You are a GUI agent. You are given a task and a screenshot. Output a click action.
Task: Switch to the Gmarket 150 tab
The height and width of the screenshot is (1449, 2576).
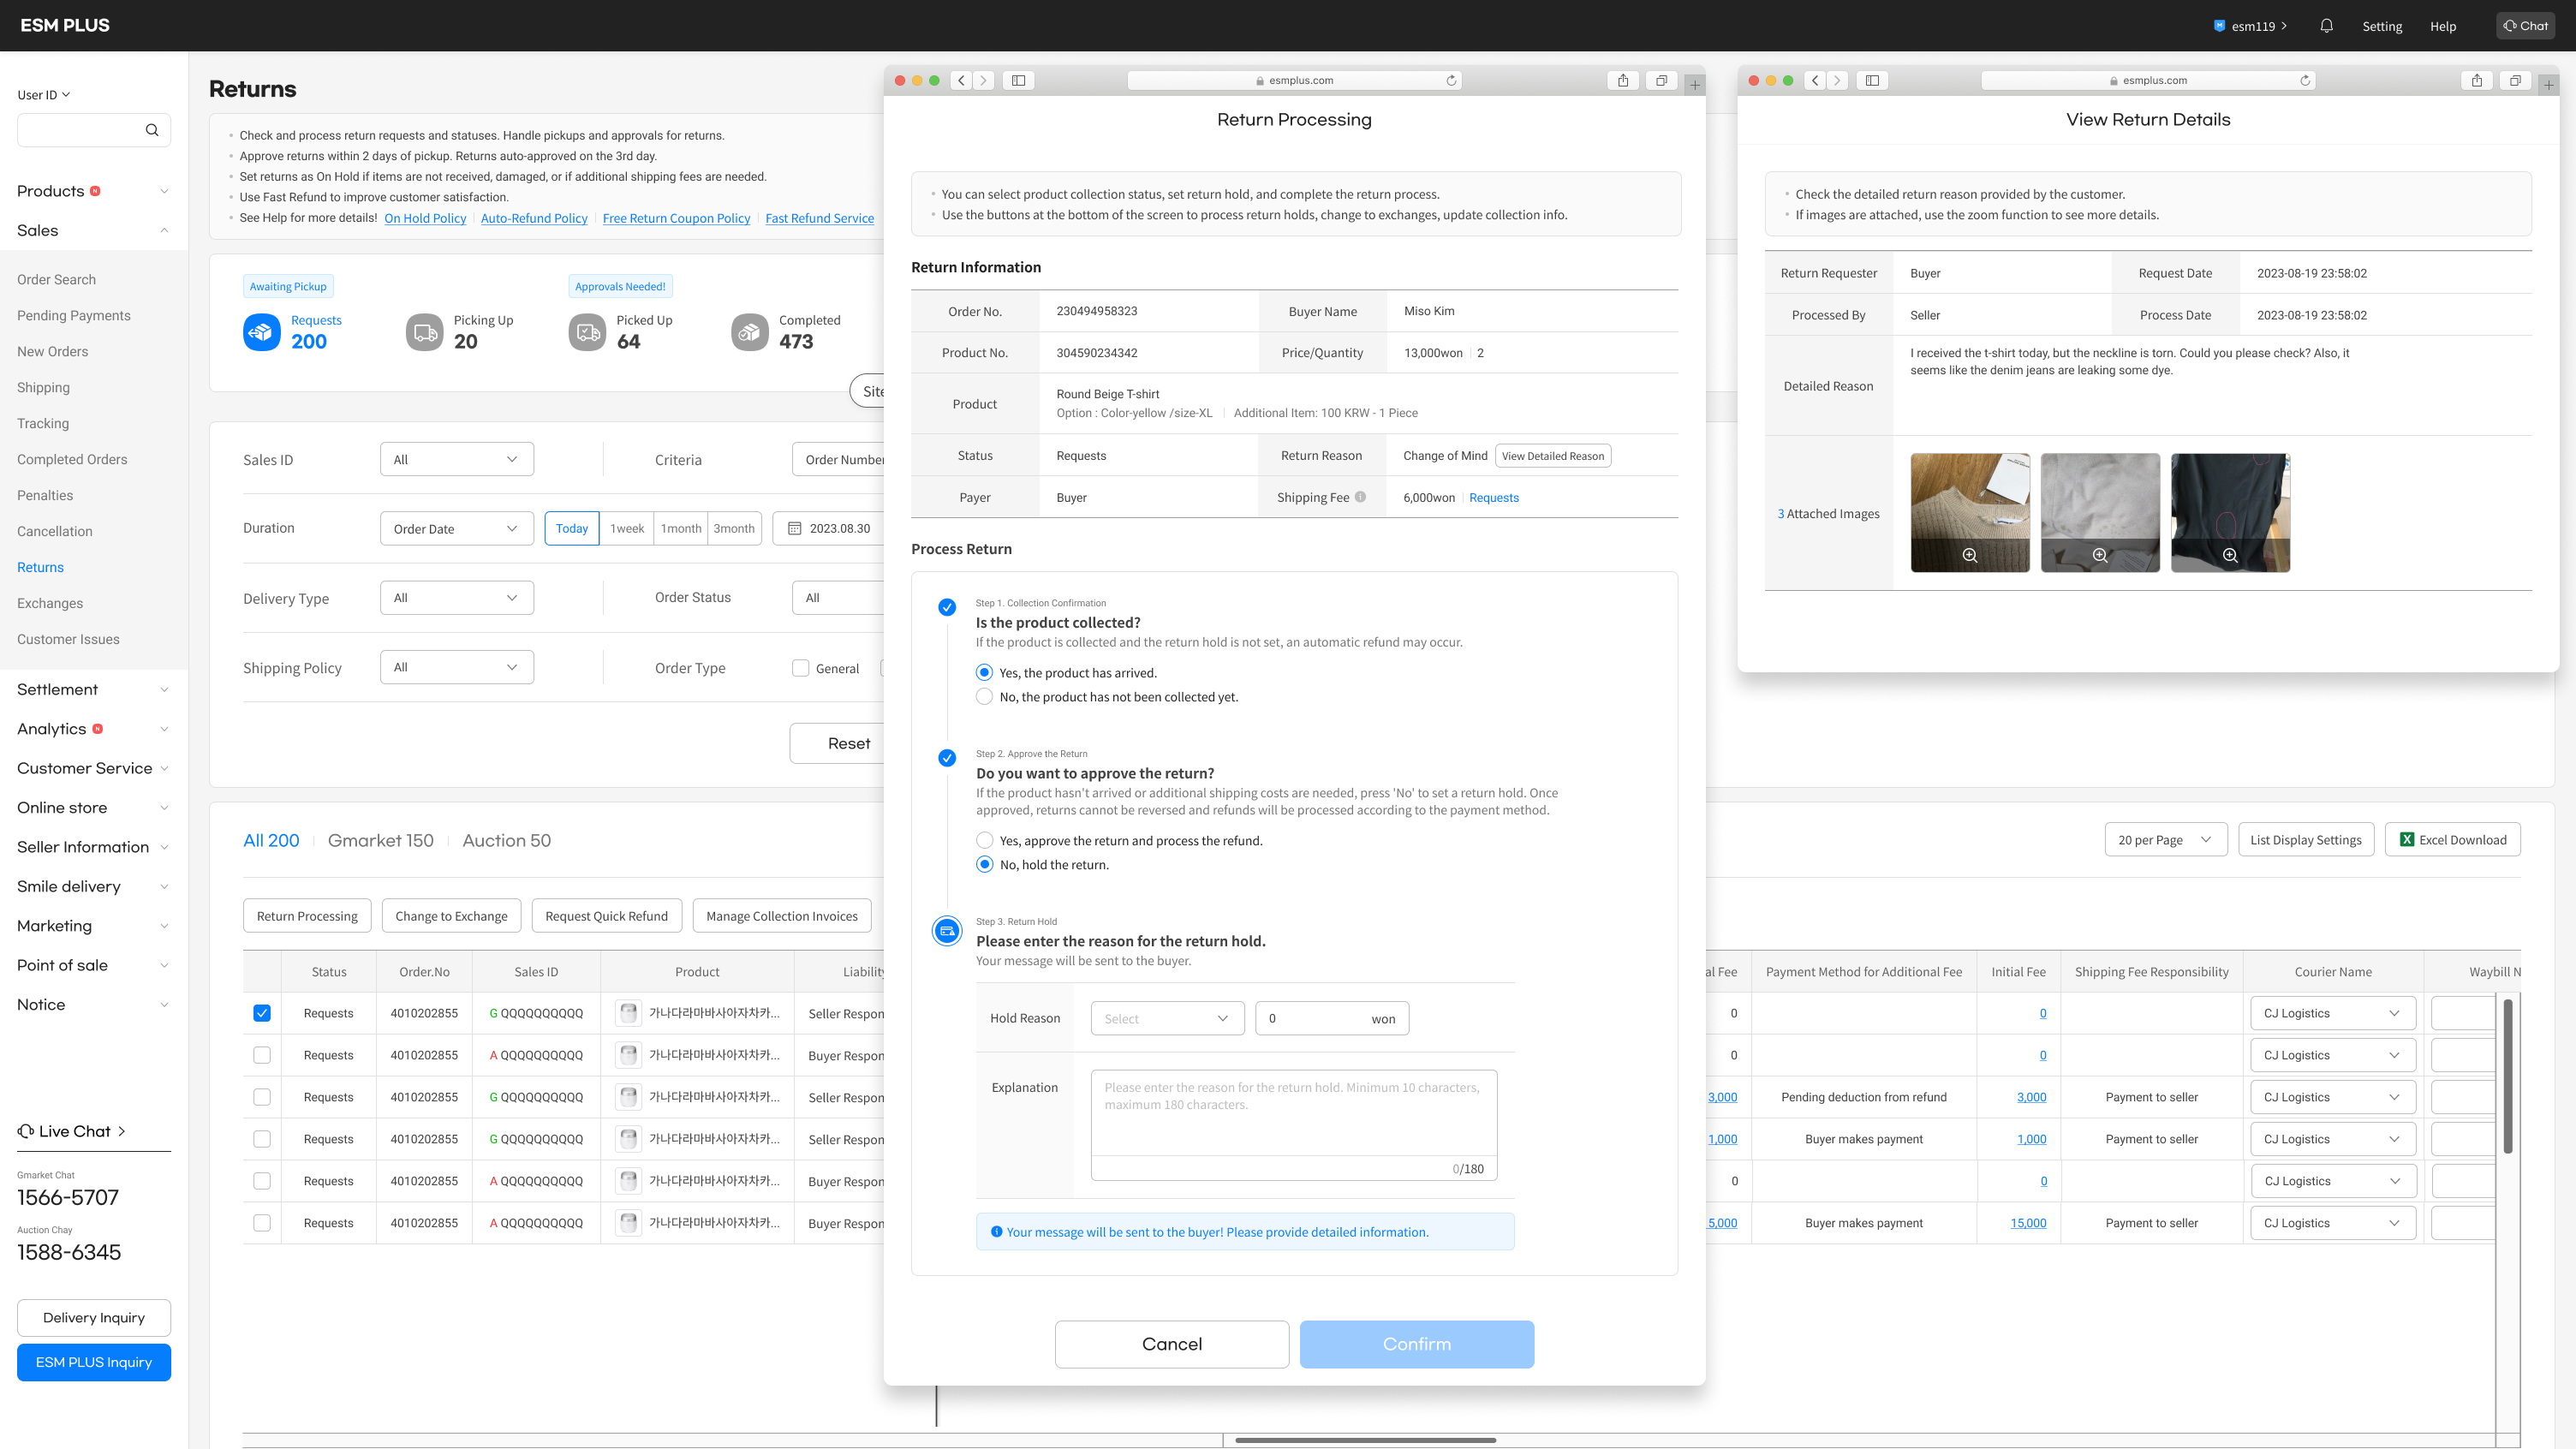(380, 841)
